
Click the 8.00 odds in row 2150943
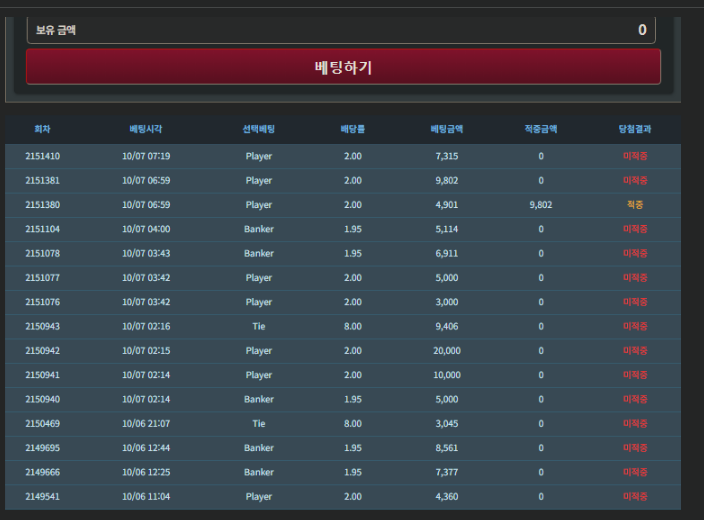pos(352,326)
